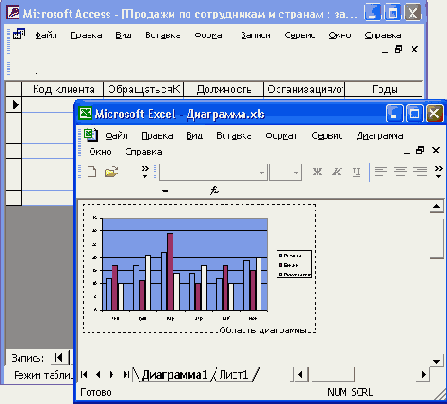Open the font name dropdown in Excel
This screenshot has width=447, height=404.
tap(262, 173)
